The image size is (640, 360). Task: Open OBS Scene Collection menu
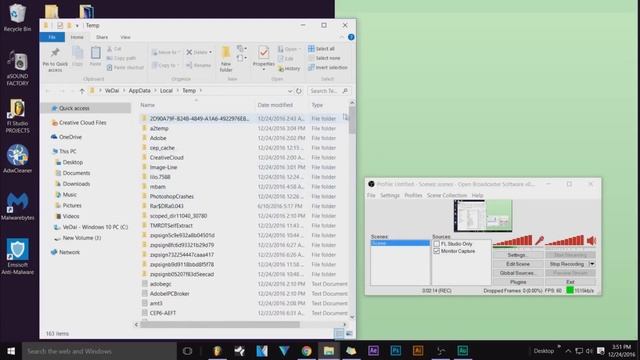(447, 196)
